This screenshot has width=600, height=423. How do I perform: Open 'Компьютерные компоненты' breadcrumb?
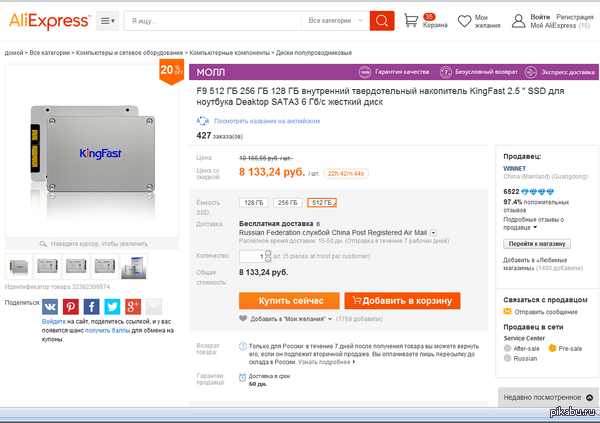230,53
